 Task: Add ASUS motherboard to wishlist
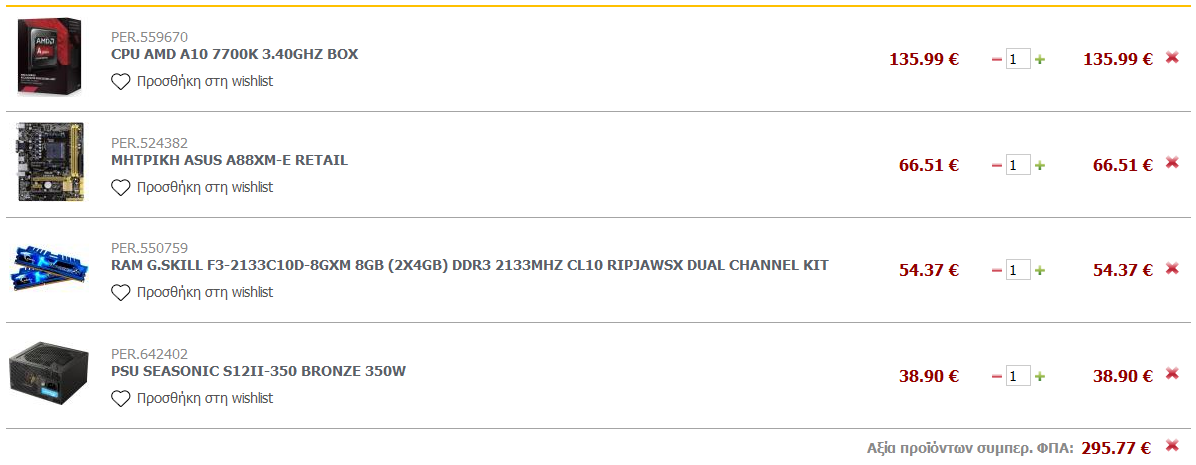click(x=192, y=188)
